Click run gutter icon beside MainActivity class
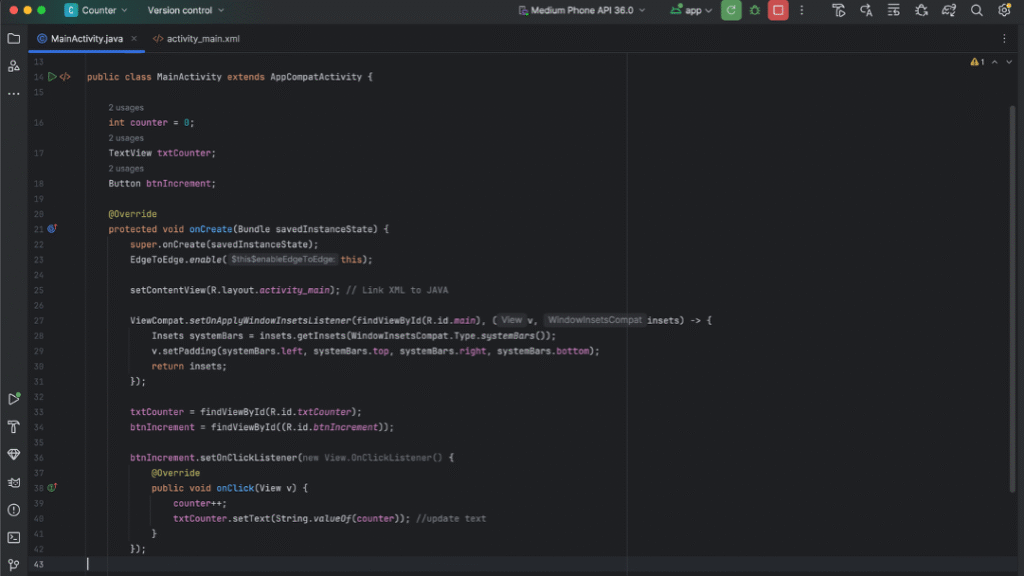The image size is (1024, 576). (x=52, y=76)
